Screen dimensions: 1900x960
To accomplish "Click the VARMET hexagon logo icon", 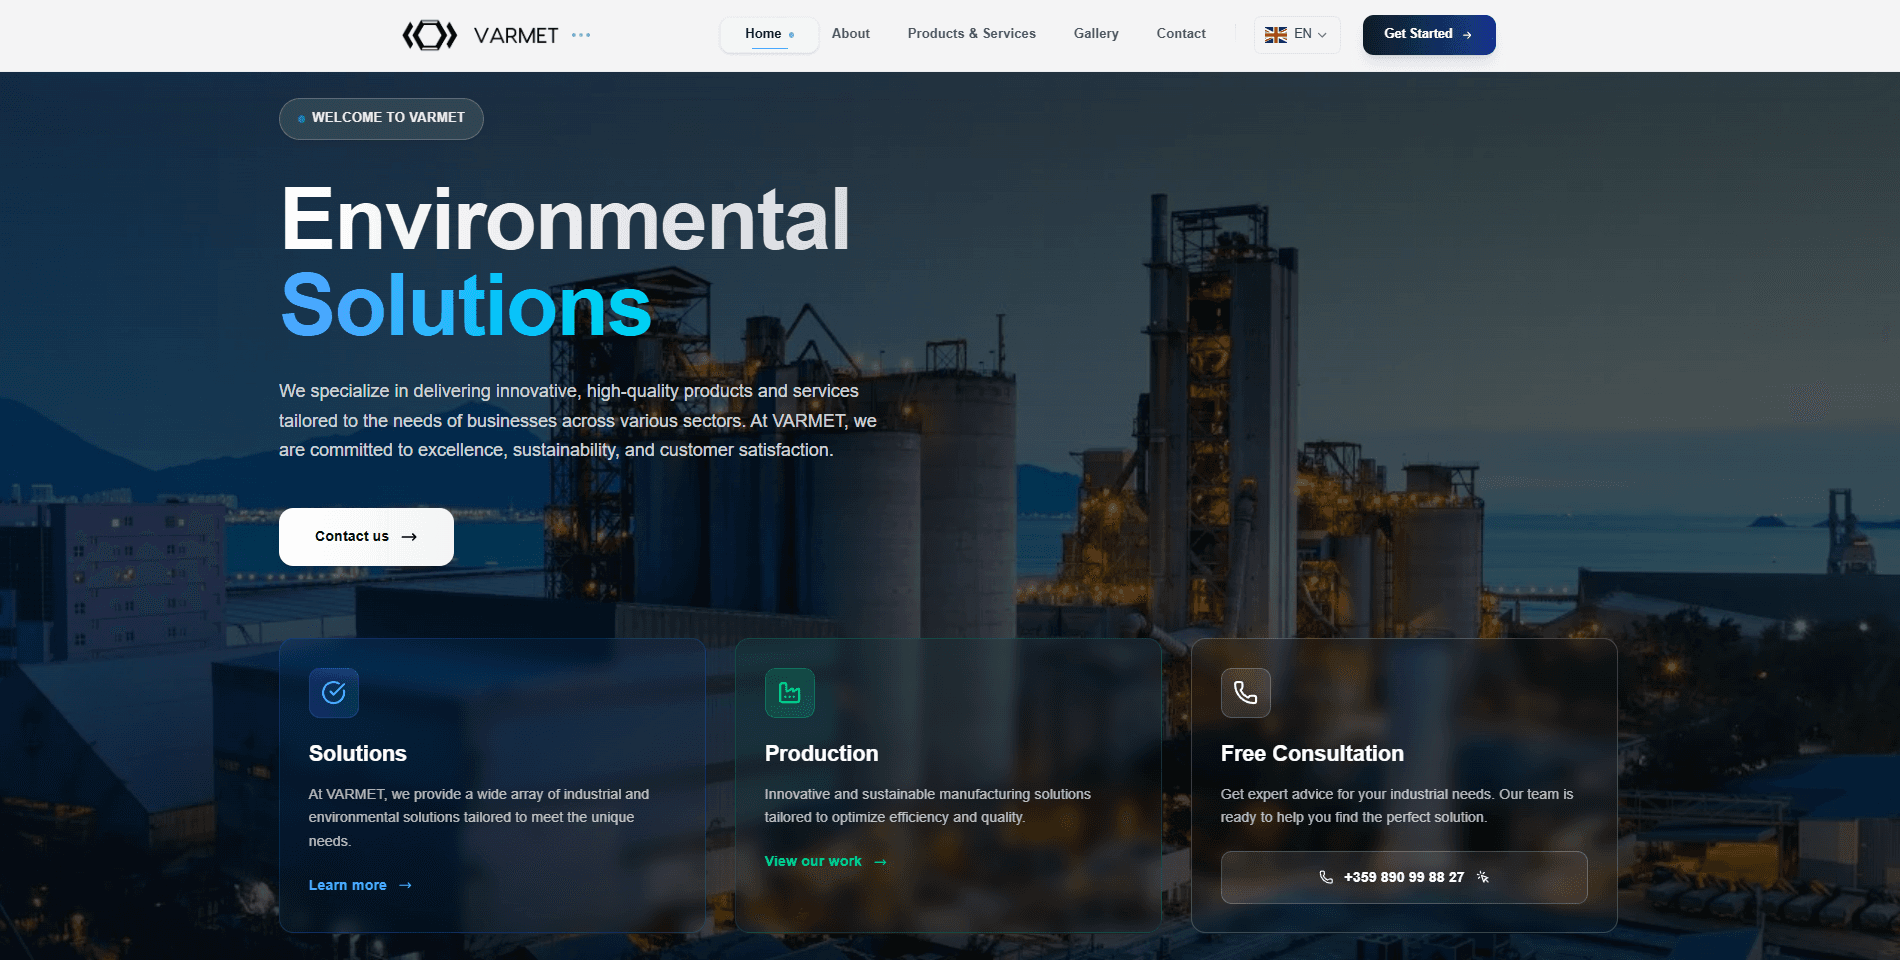I will point(429,36).
